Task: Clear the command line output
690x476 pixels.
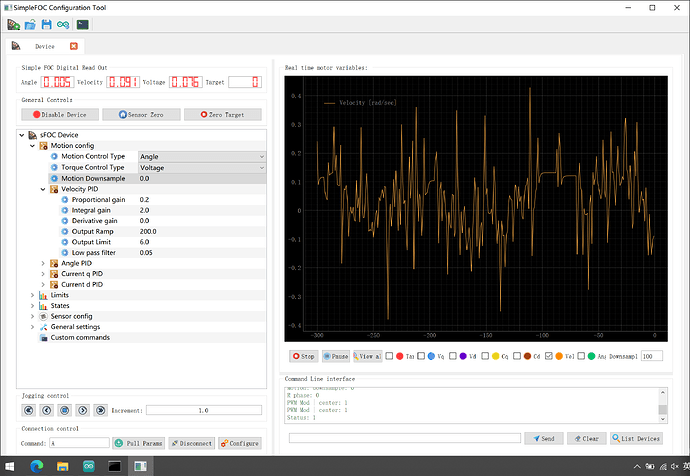Action: pos(587,439)
